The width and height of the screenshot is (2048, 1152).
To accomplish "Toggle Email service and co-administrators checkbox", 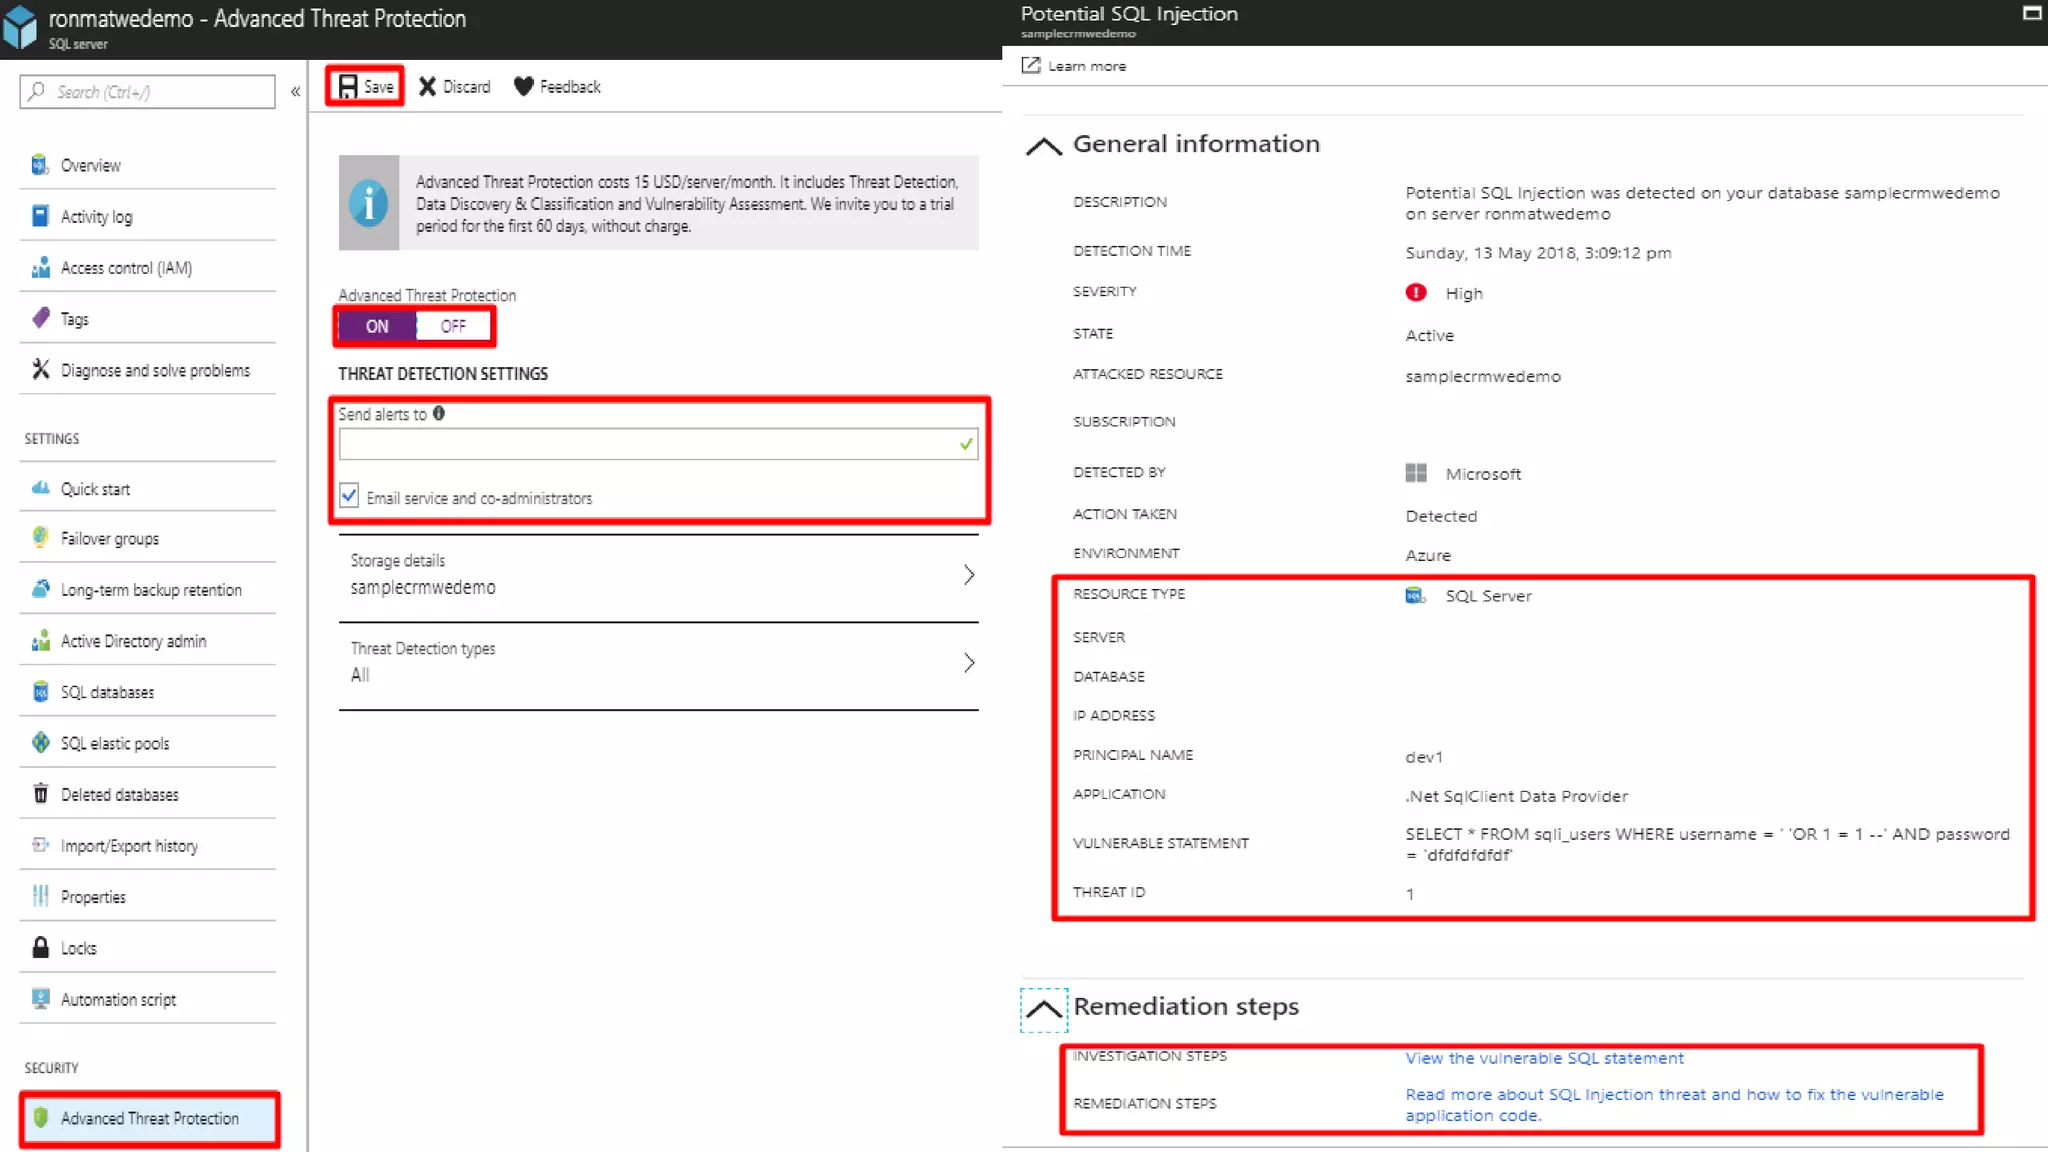I will coord(349,496).
